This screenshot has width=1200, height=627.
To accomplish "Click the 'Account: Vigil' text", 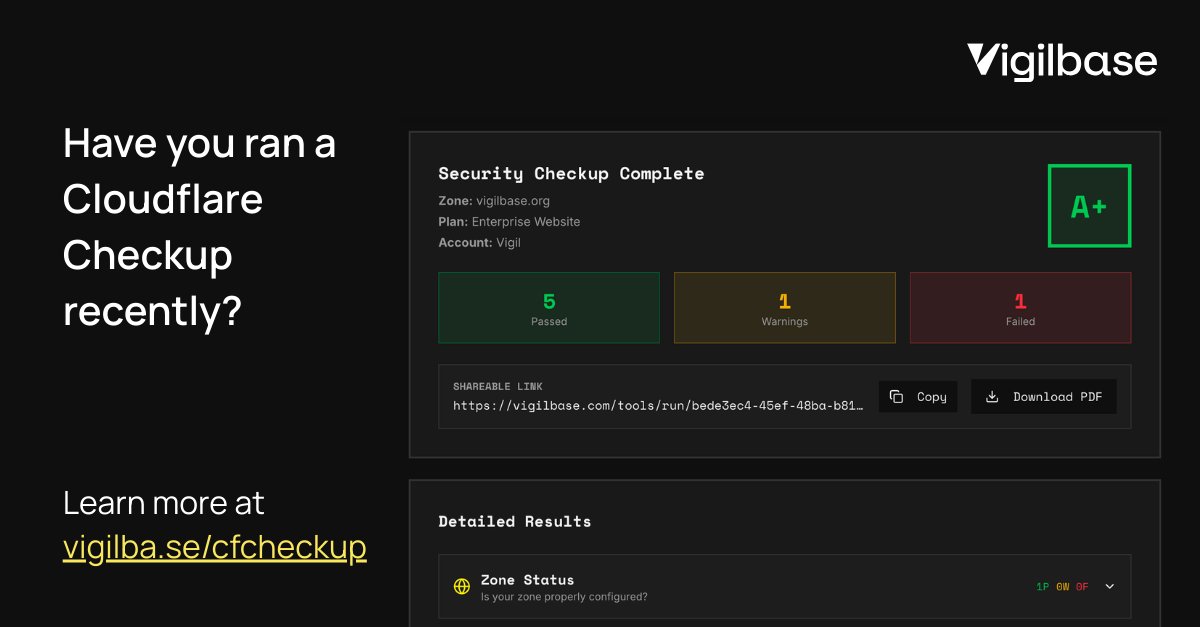I will pyautogui.click(x=480, y=243).
